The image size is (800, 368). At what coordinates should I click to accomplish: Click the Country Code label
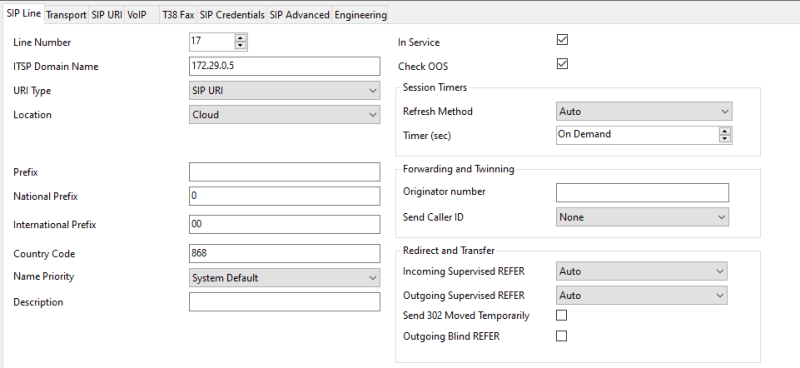click(x=44, y=254)
